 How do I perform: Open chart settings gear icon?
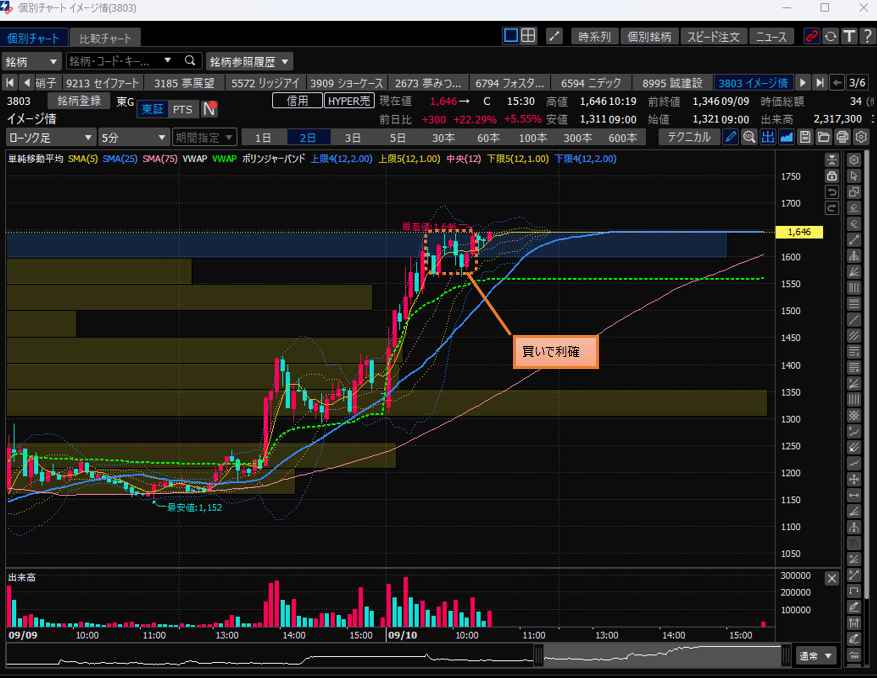[860, 137]
